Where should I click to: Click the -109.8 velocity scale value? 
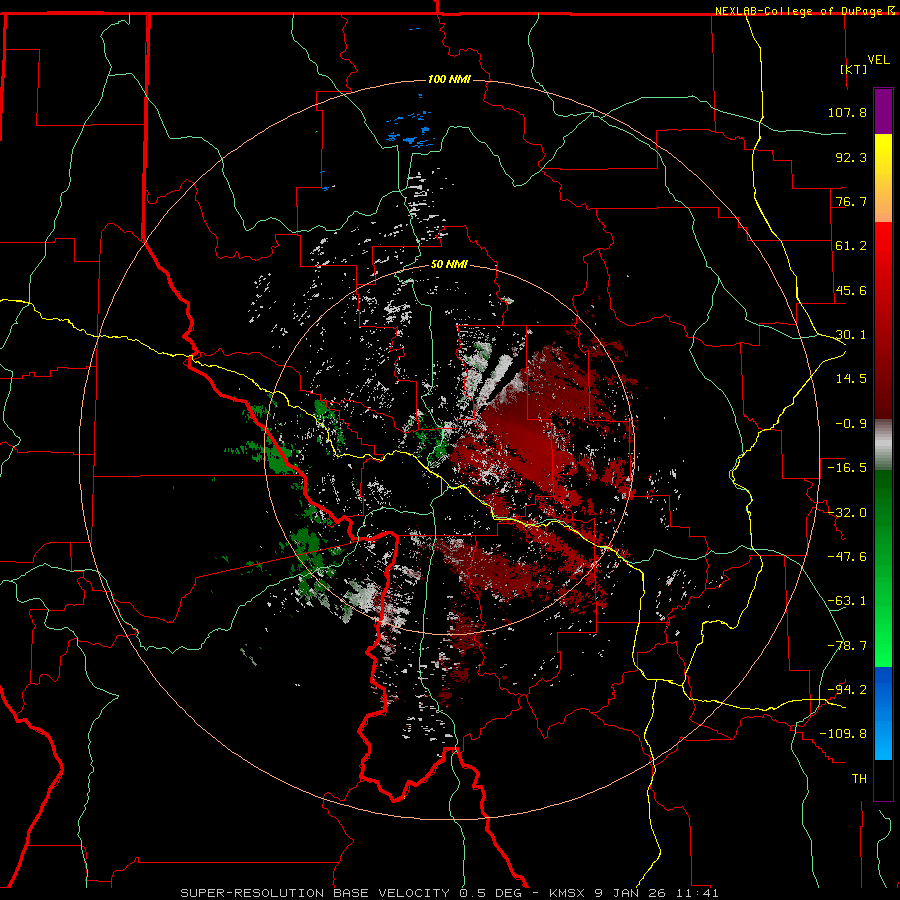point(843,734)
